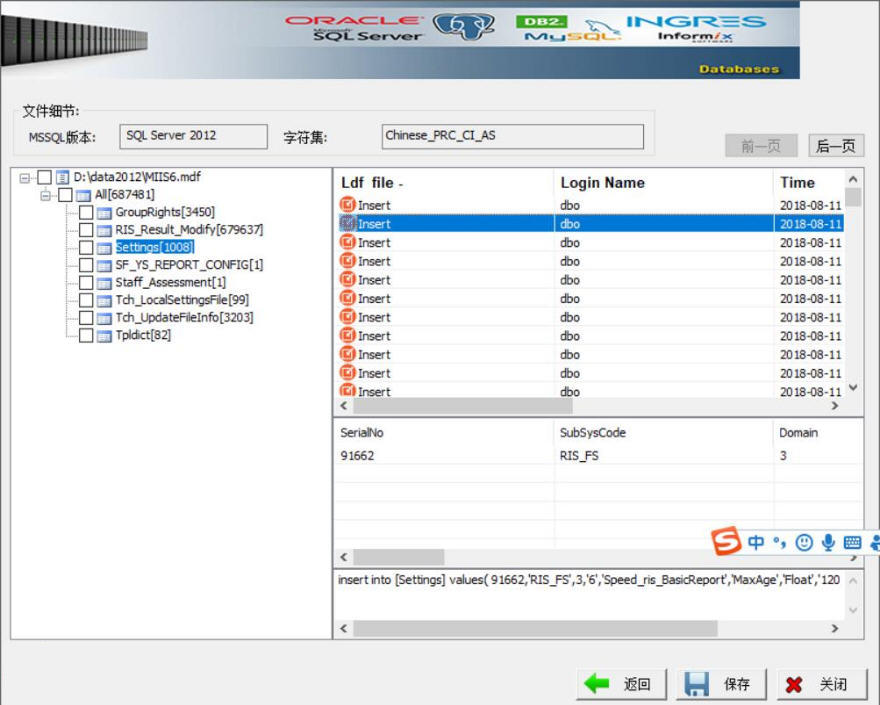Viewport: 880px width, 705px height.
Task: Collapse the All[687481] tree node
Action: [45, 195]
